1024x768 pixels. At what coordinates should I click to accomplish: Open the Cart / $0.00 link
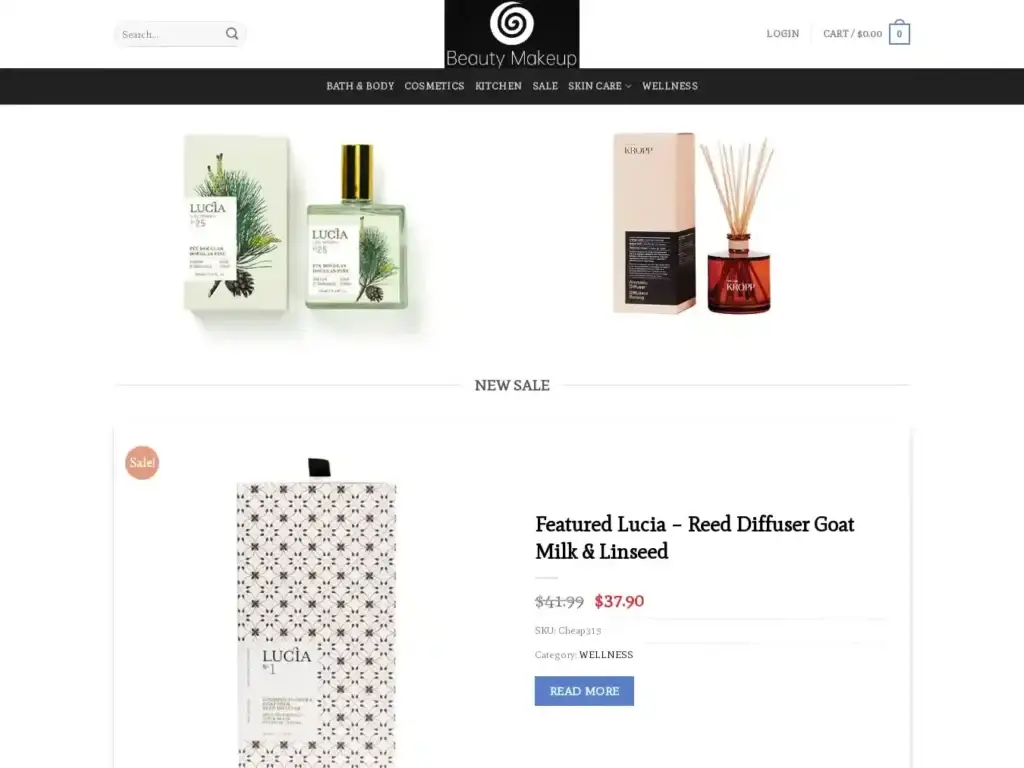click(852, 34)
